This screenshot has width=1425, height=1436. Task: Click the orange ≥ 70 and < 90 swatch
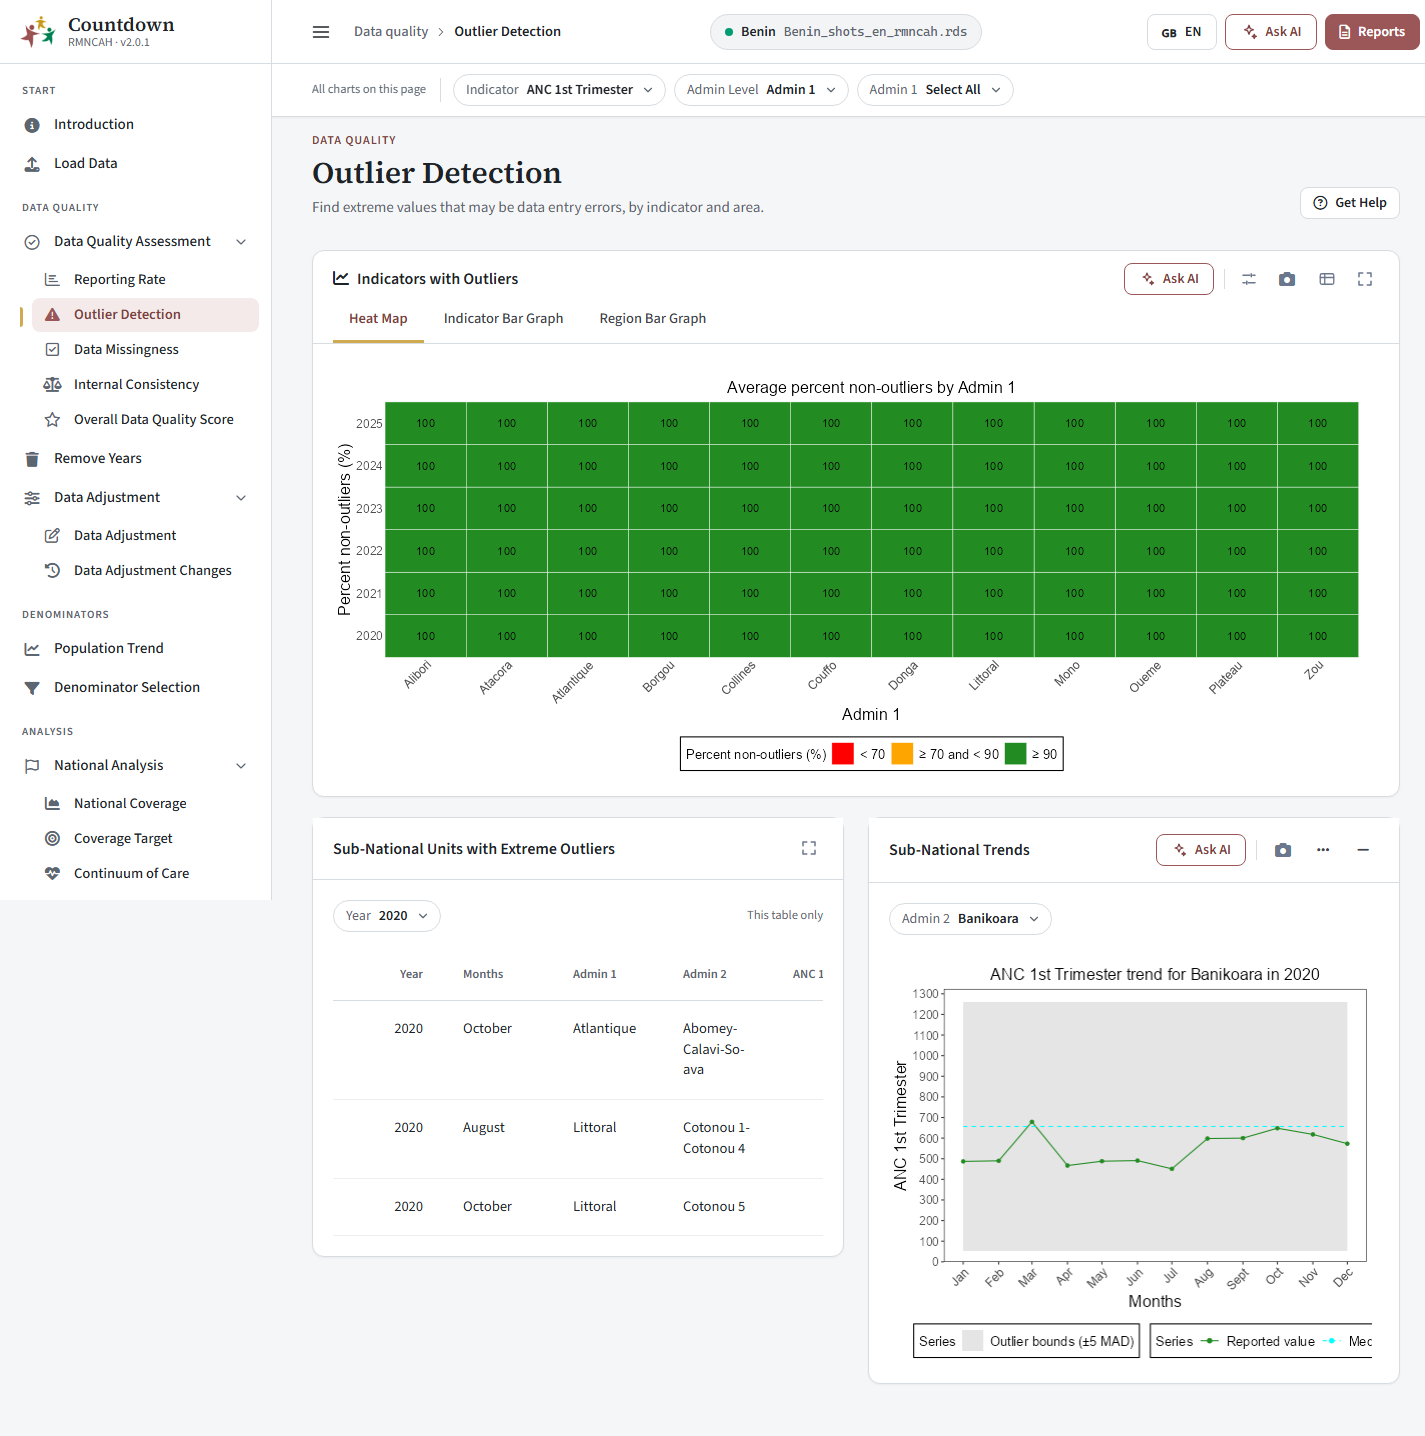(902, 754)
